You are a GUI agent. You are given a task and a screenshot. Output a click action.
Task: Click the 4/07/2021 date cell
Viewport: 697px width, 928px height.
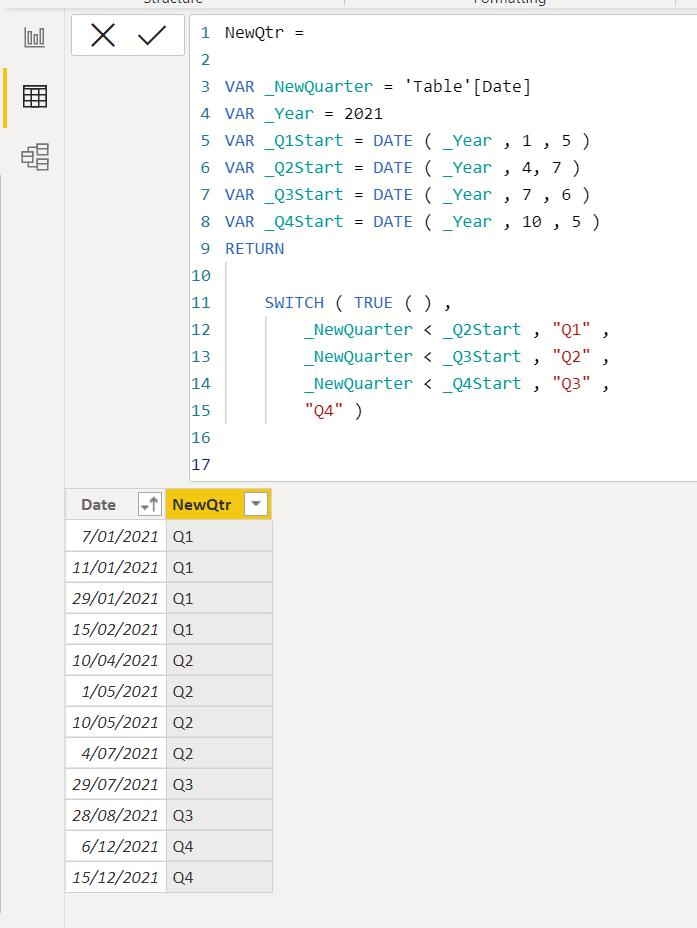click(x=116, y=753)
